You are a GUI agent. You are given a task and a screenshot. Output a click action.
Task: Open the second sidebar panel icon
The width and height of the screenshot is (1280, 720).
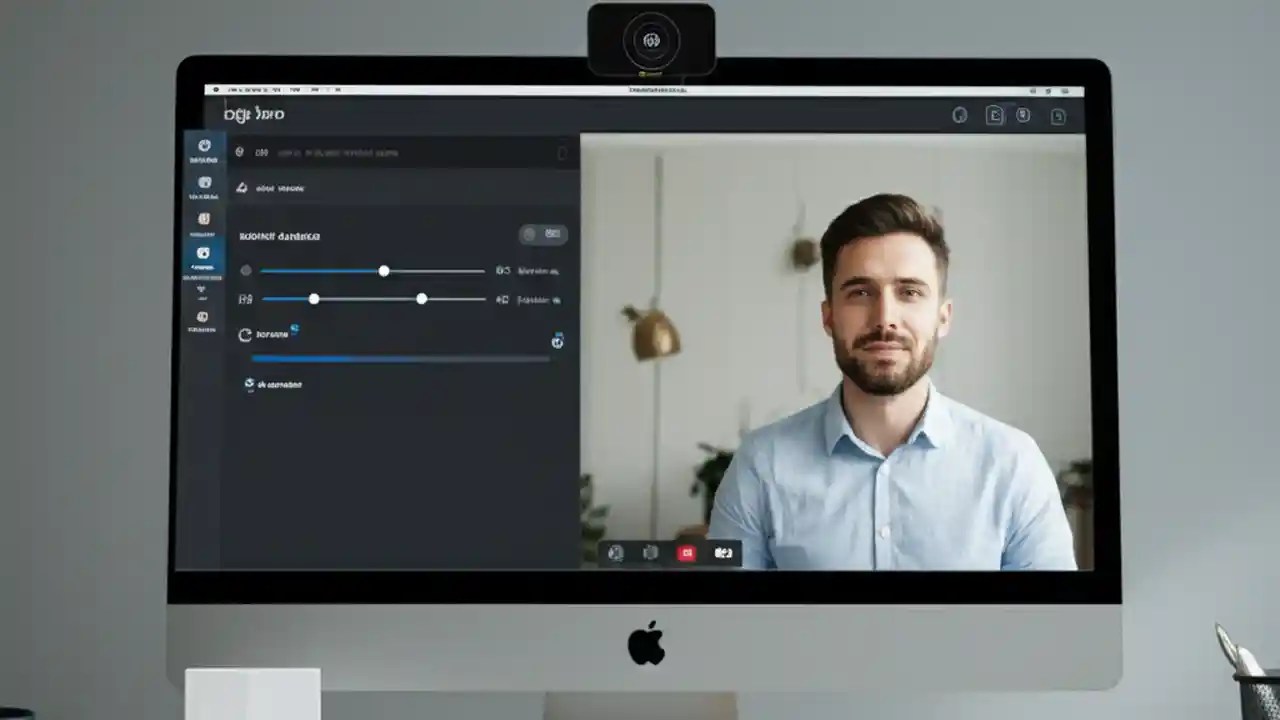204,183
